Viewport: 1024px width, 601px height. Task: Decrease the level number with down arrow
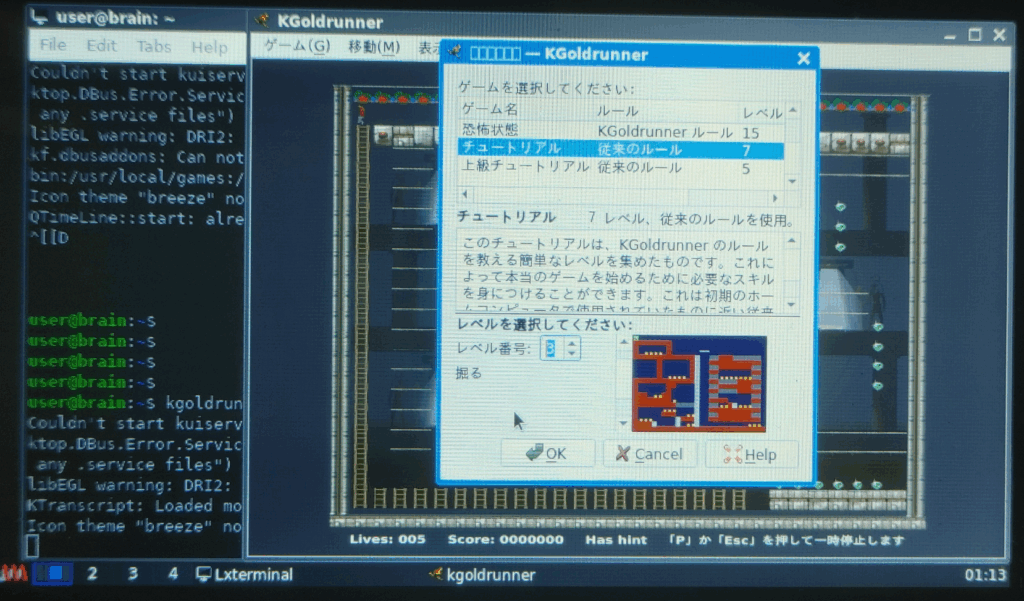(x=572, y=354)
